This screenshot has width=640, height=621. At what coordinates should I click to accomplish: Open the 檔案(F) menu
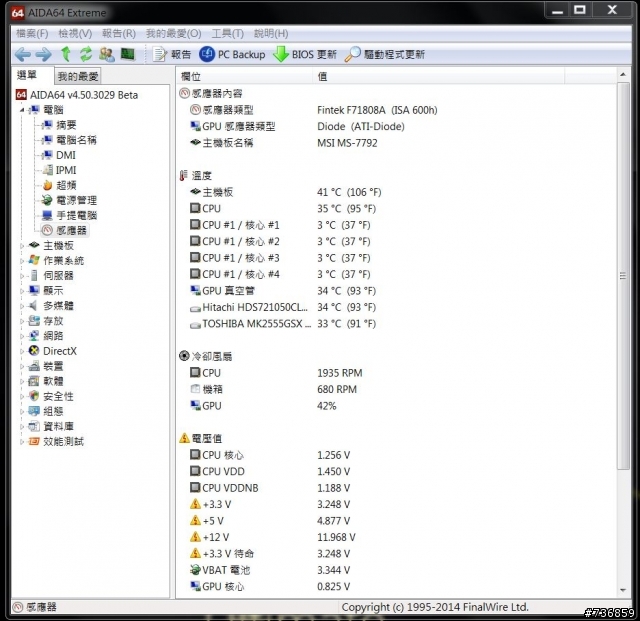32,33
